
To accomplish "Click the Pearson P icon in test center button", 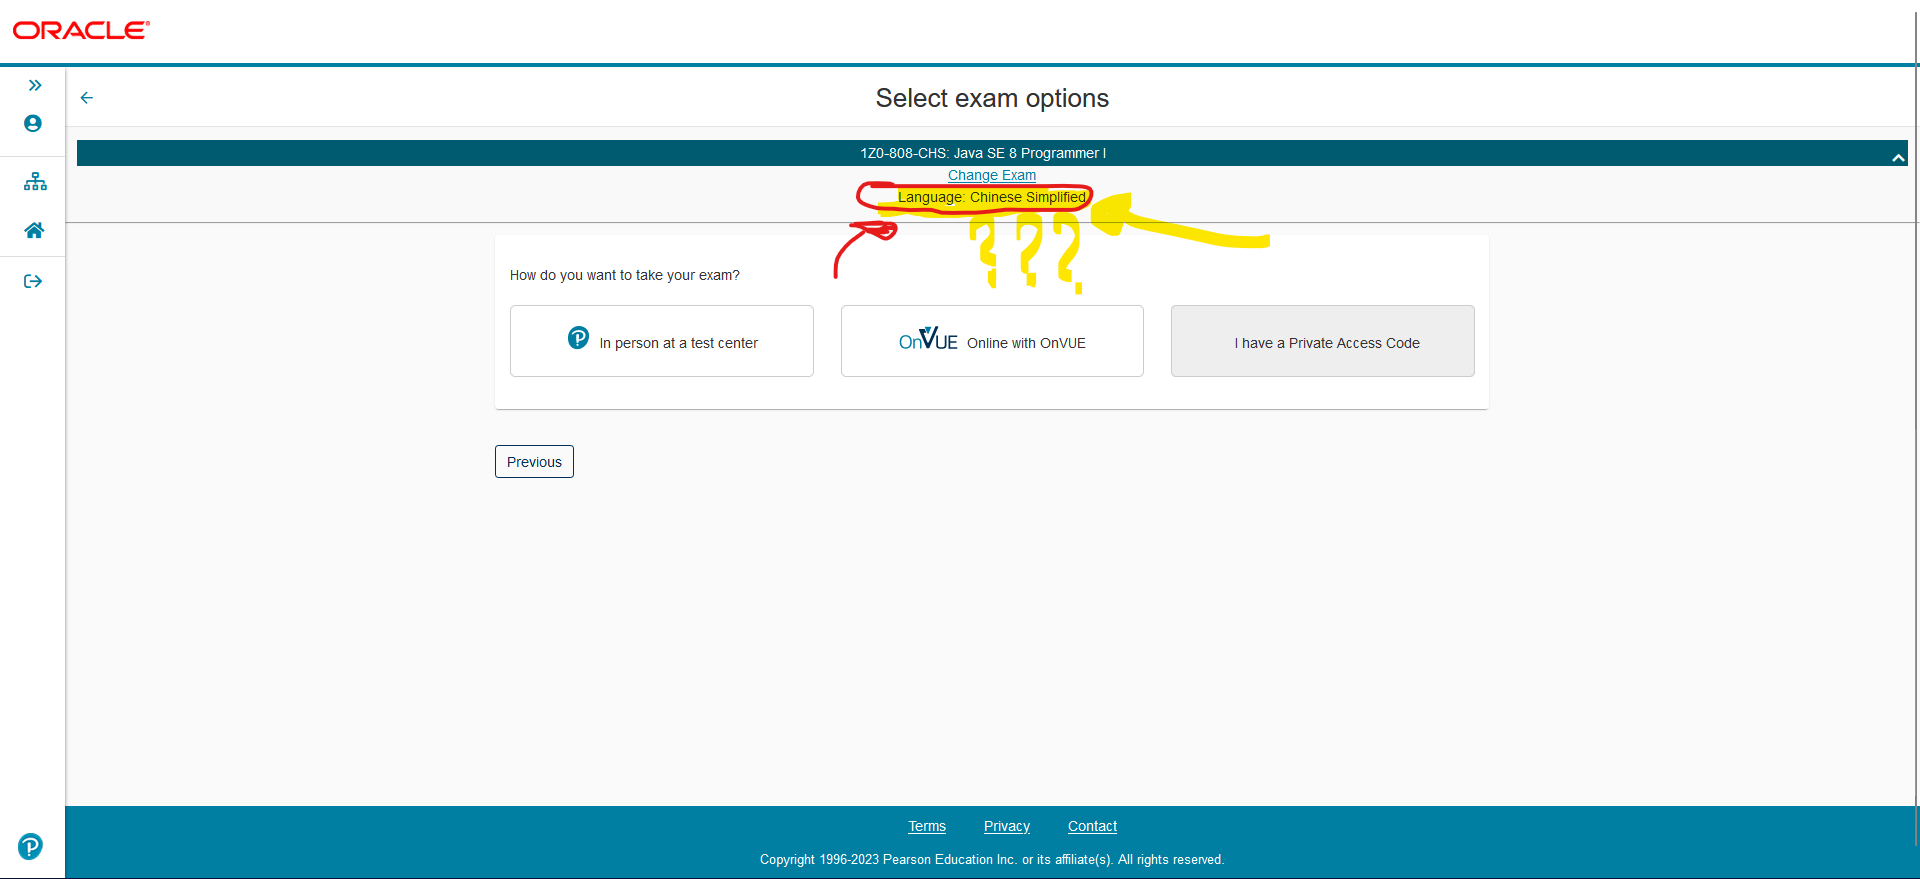I will [578, 338].
